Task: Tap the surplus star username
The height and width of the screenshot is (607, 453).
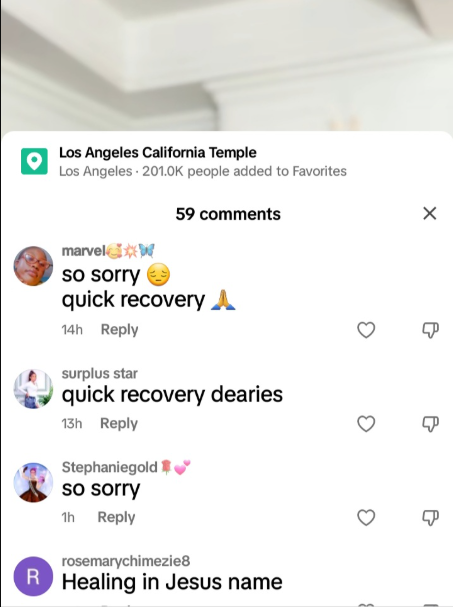Action: tap(100, 374)
